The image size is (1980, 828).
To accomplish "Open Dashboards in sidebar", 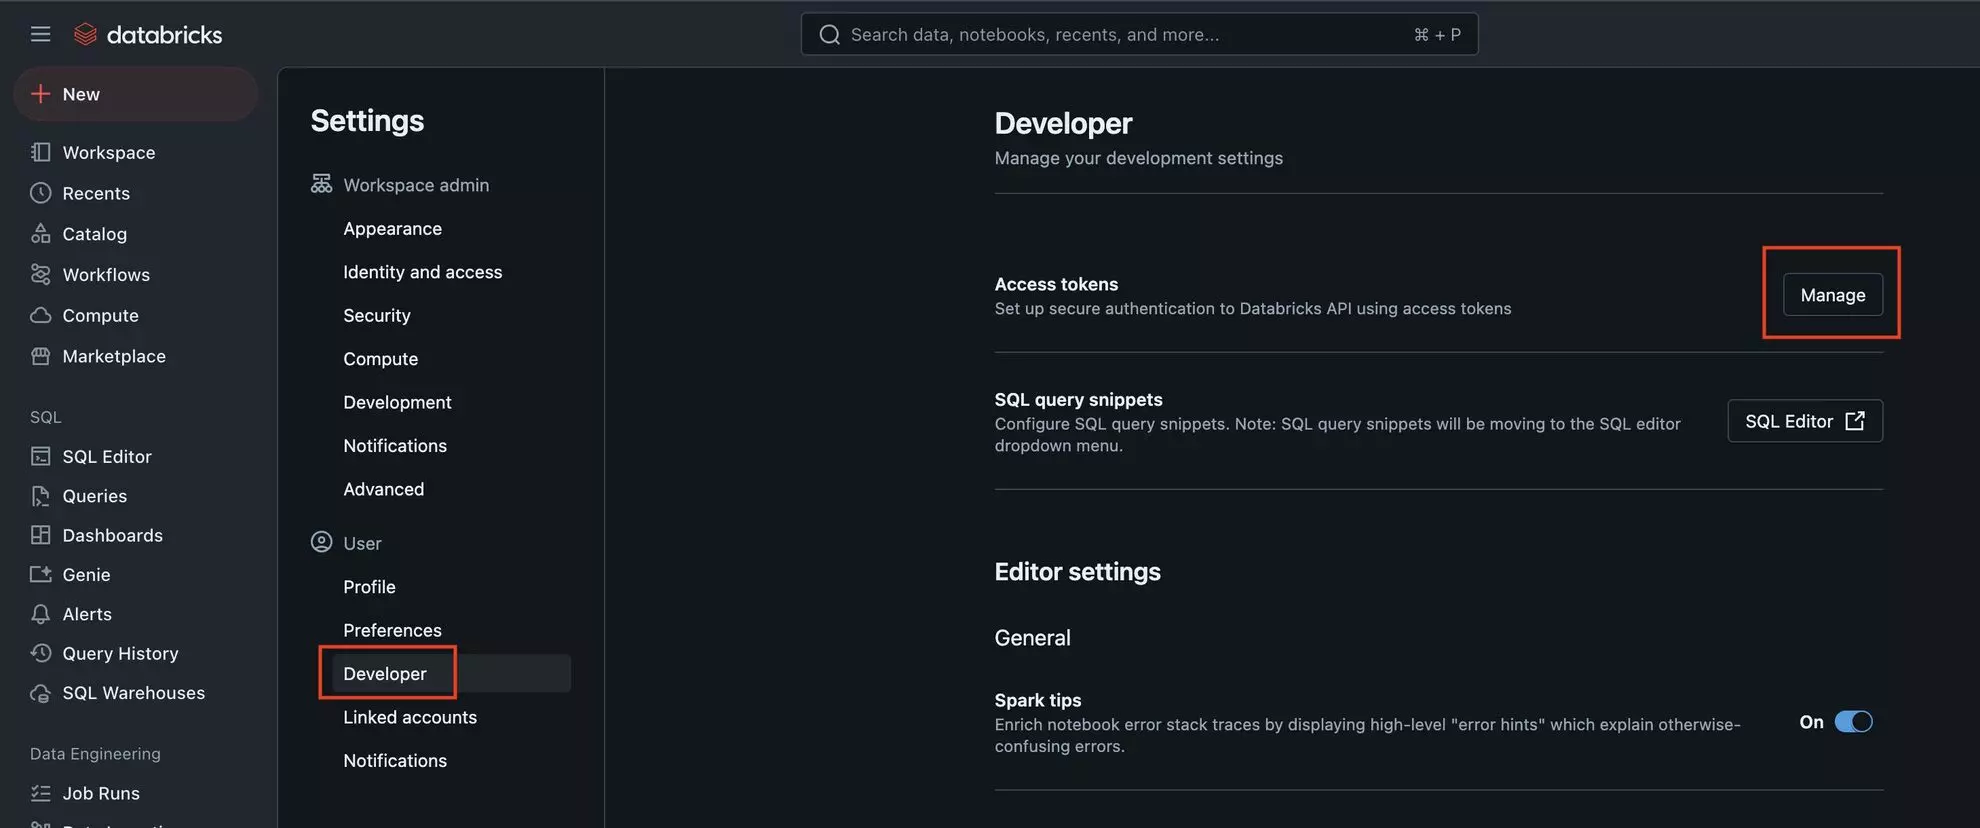I will [x=112, y=535].
